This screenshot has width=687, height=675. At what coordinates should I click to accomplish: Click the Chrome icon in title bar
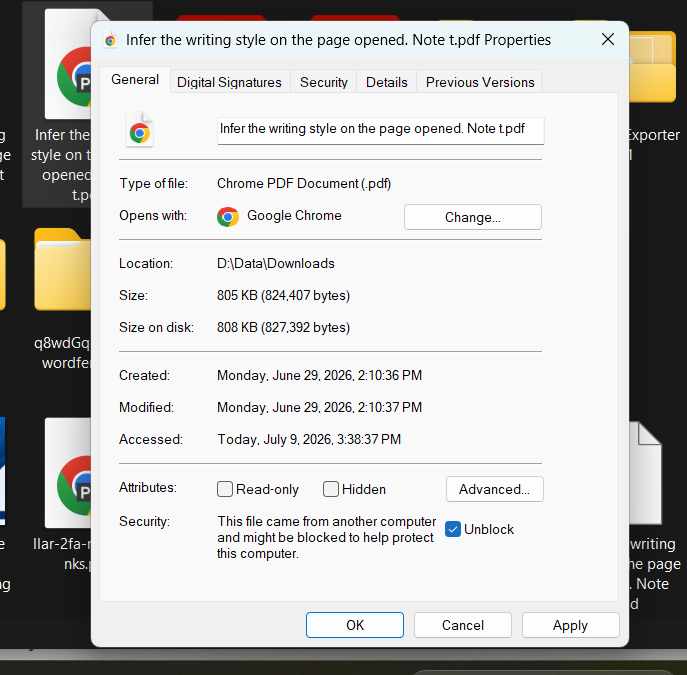[x=110, y=40]
